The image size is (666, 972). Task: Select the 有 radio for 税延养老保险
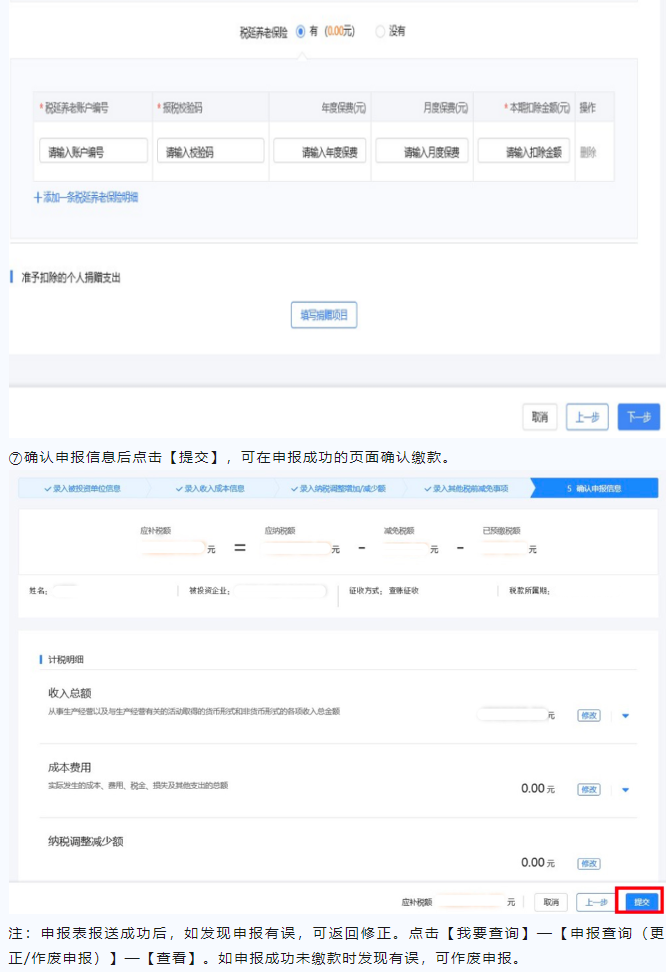coord(300,32)
